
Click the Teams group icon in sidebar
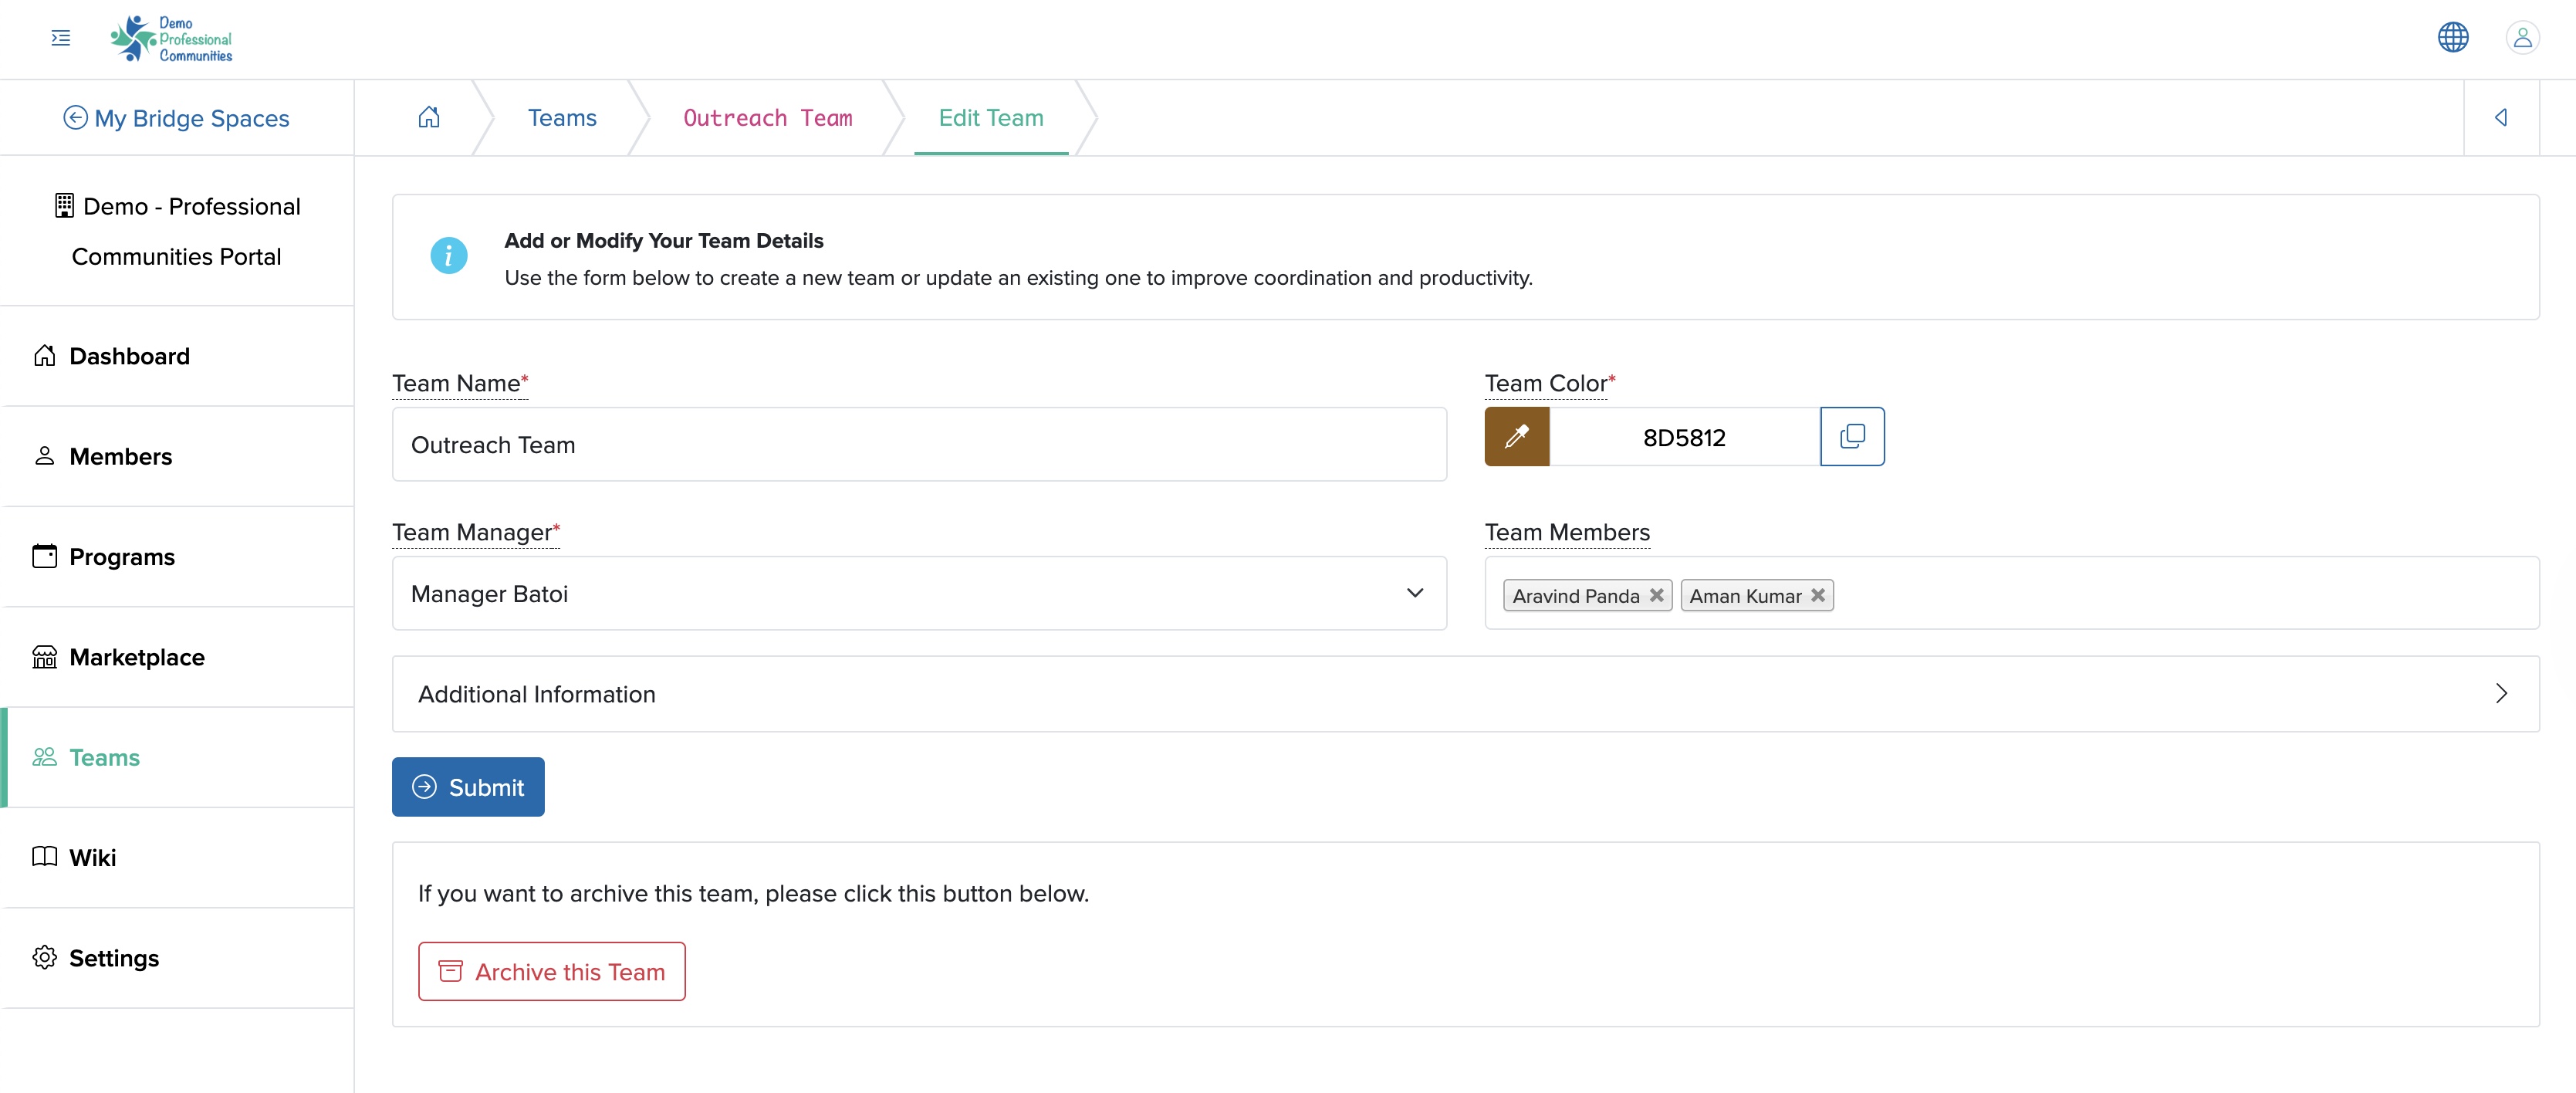[45, 757]
